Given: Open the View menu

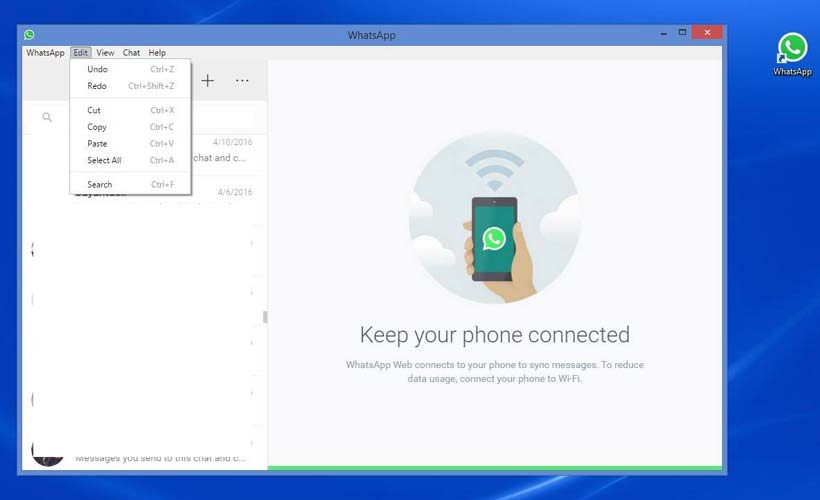Looking at the screenshot, I should (x=105, y=53).
